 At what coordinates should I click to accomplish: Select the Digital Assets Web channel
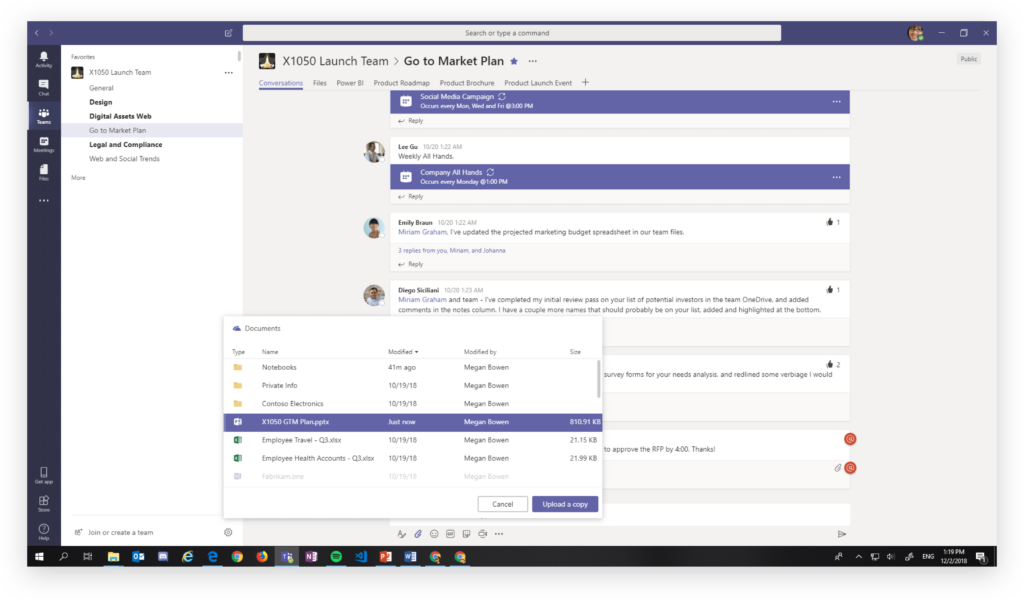120,116
